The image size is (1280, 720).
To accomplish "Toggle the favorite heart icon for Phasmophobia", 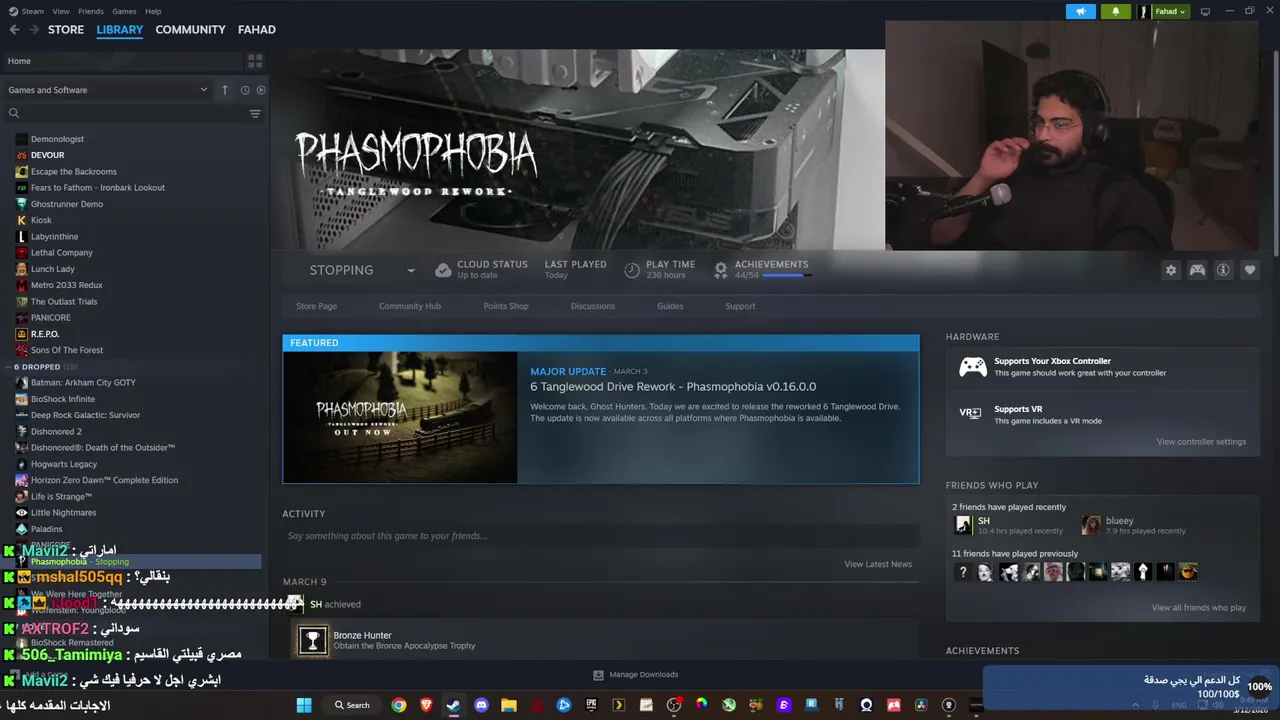I will [1250, 270].
